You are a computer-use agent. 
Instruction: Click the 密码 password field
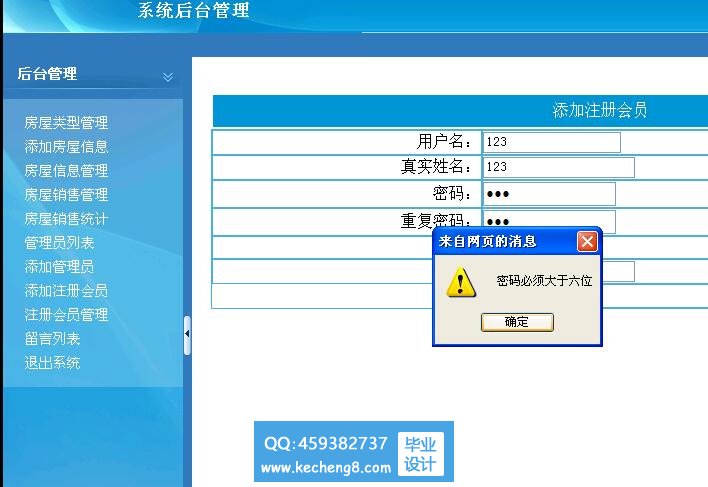point(549,194)
